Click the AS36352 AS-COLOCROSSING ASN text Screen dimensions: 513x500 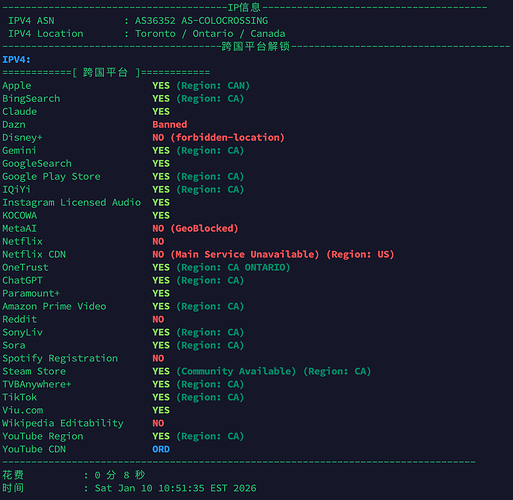(x=201, y=21)
